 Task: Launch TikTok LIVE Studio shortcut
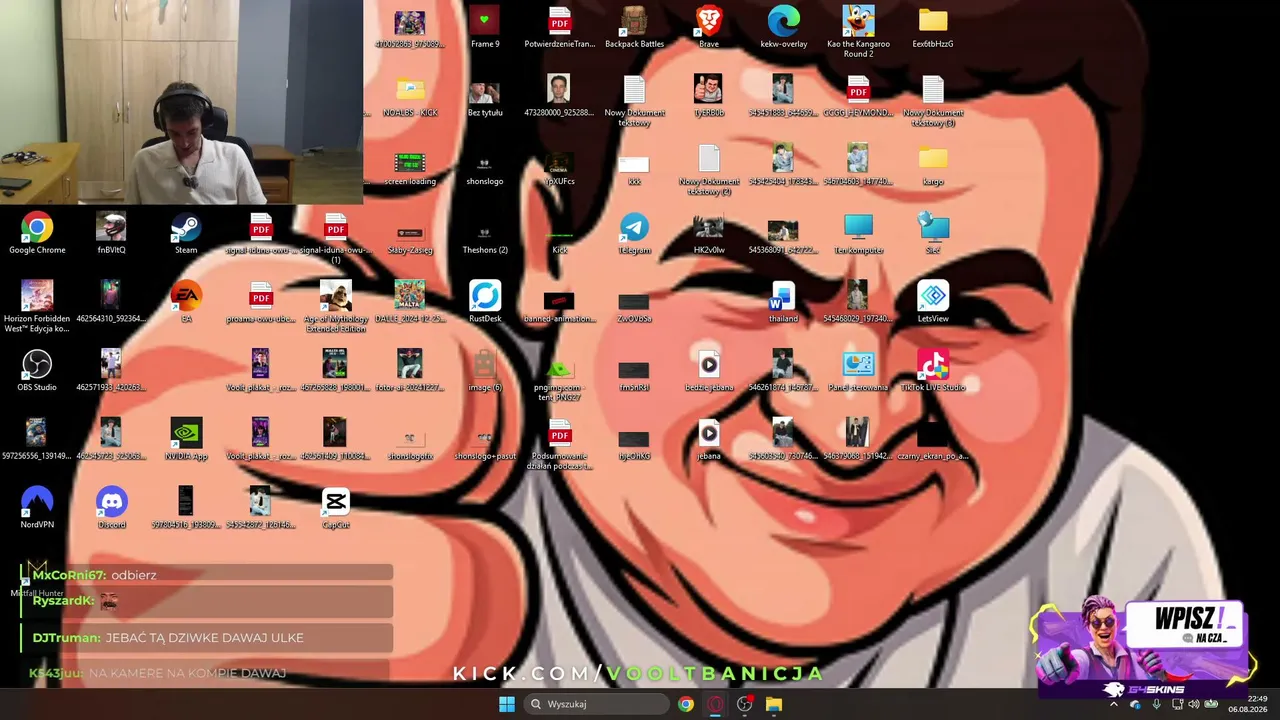pos(933,370)
